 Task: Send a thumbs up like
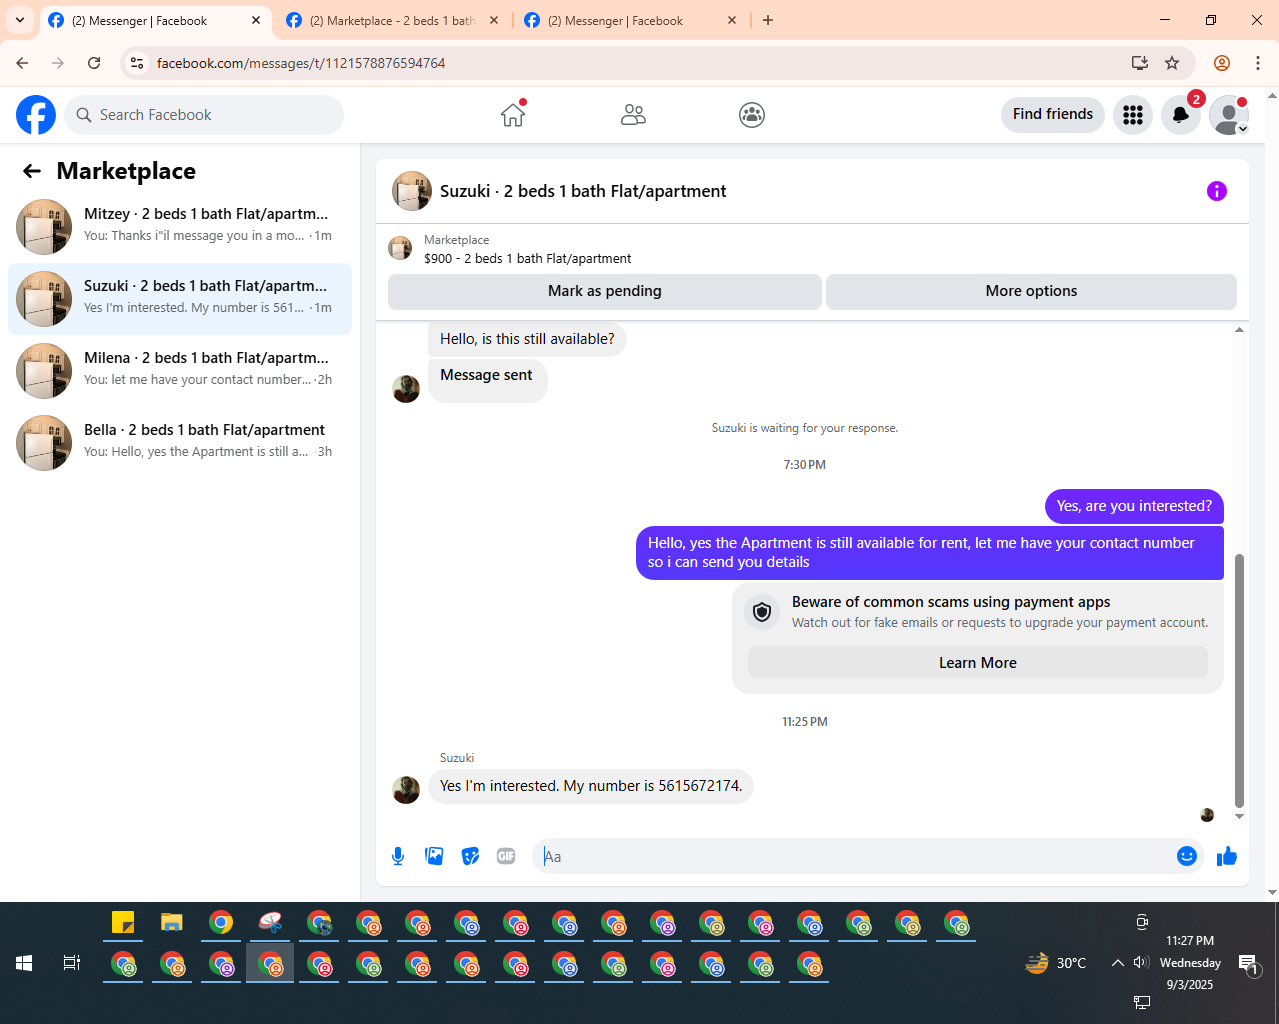[1227, 856]
